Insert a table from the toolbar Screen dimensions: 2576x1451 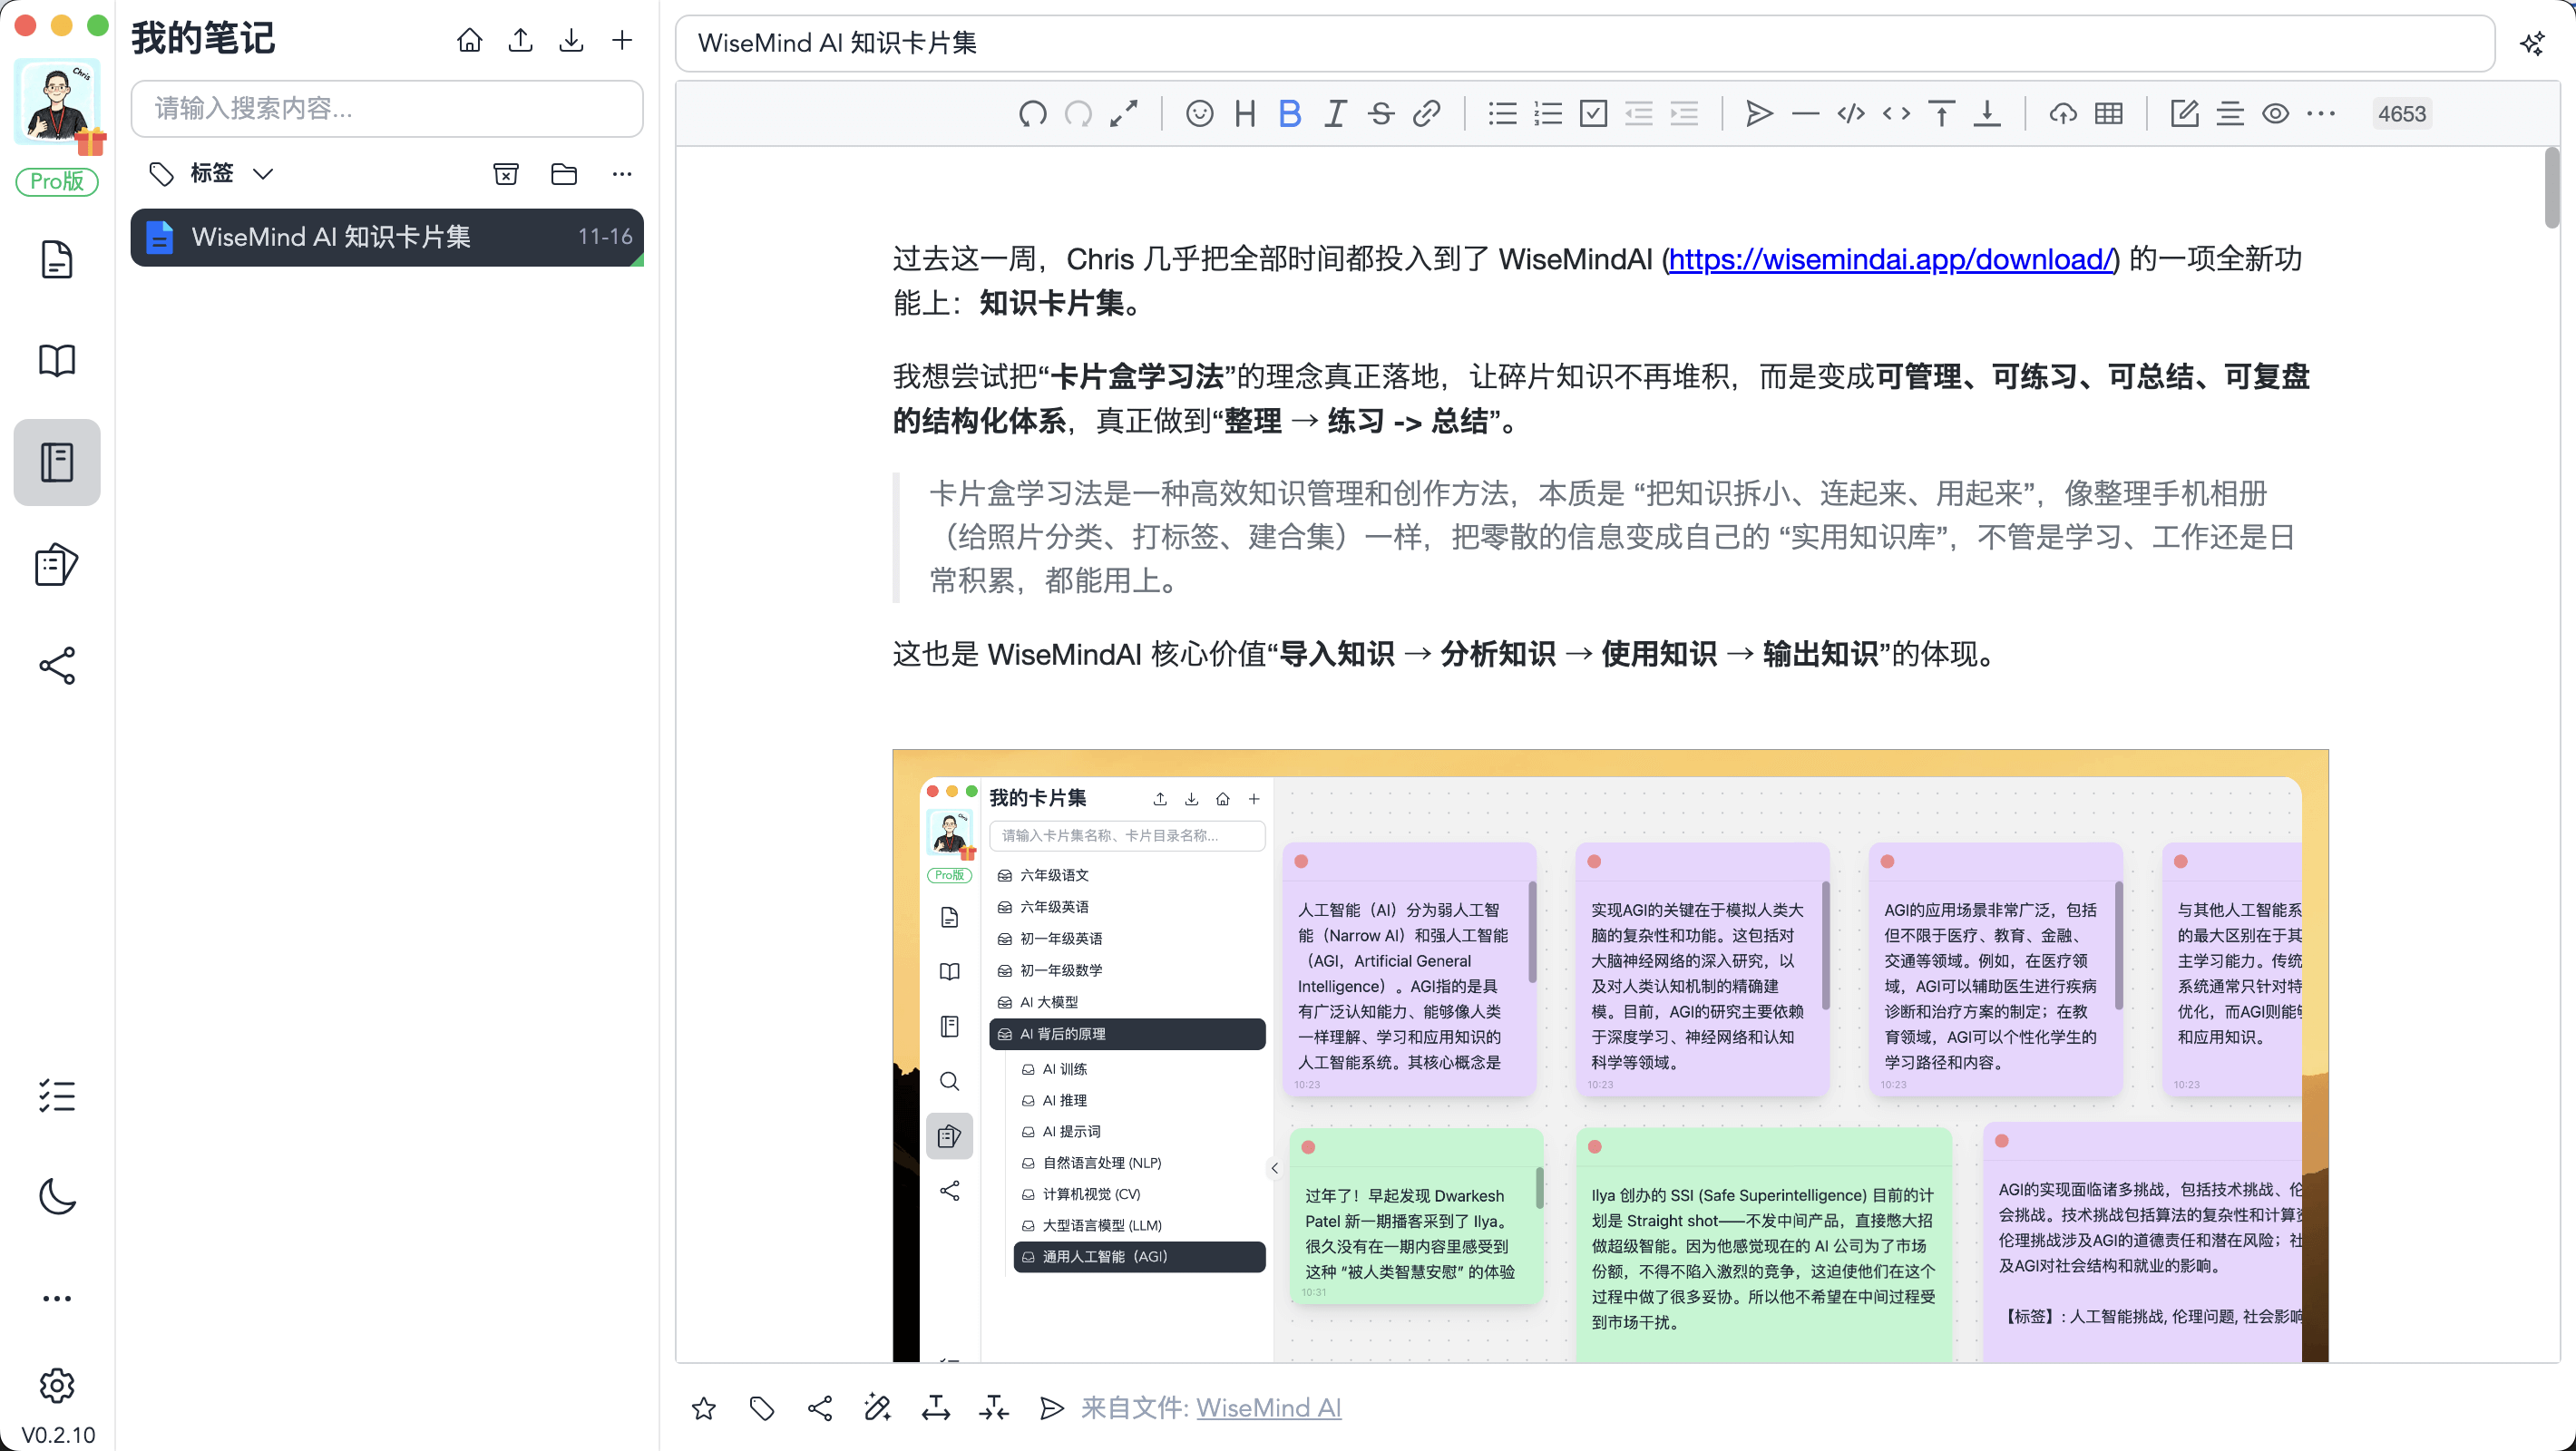click(2109, 113)
